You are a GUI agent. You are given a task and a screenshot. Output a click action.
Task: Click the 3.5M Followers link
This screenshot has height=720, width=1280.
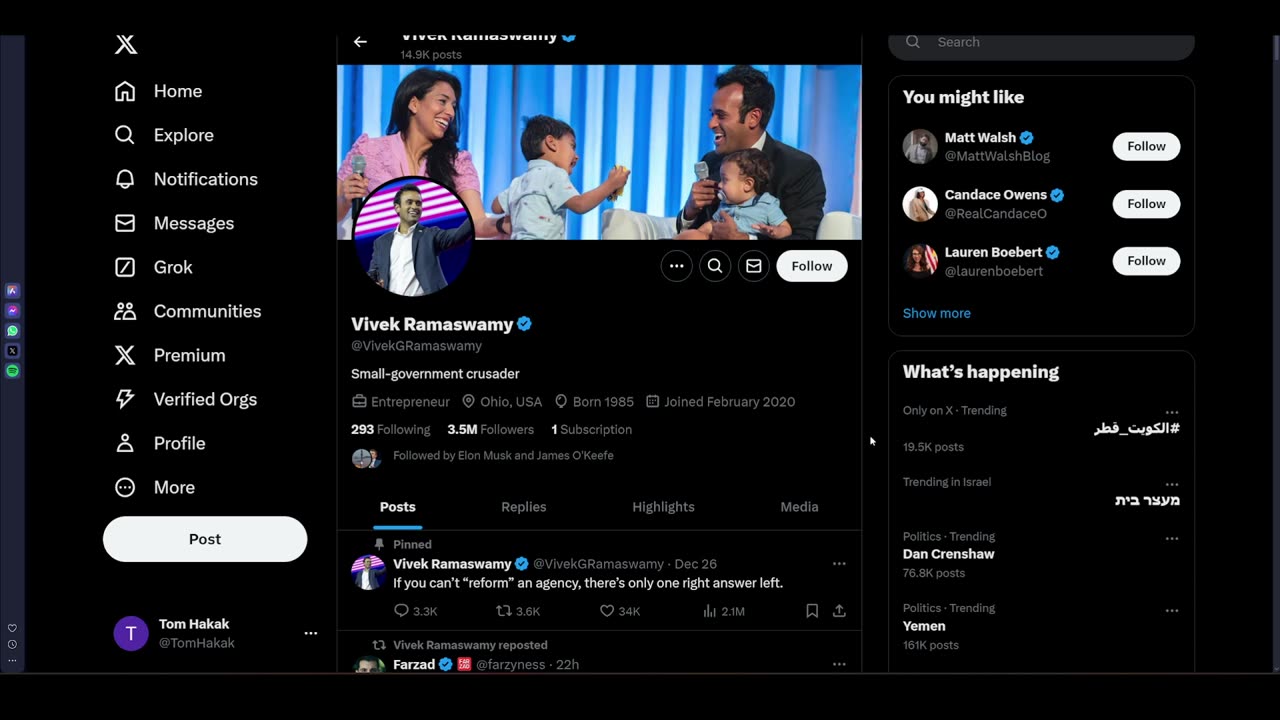click(490, 429)
